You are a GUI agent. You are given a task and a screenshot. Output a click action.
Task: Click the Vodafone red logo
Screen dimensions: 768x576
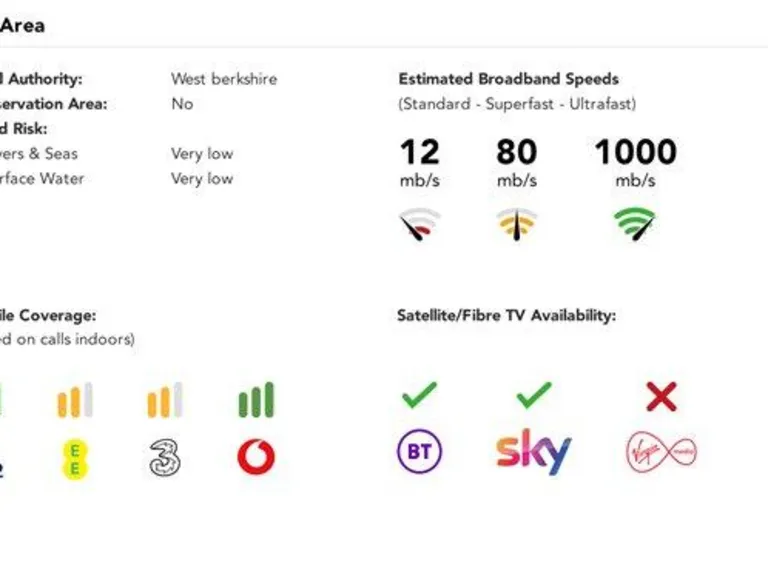256,457
